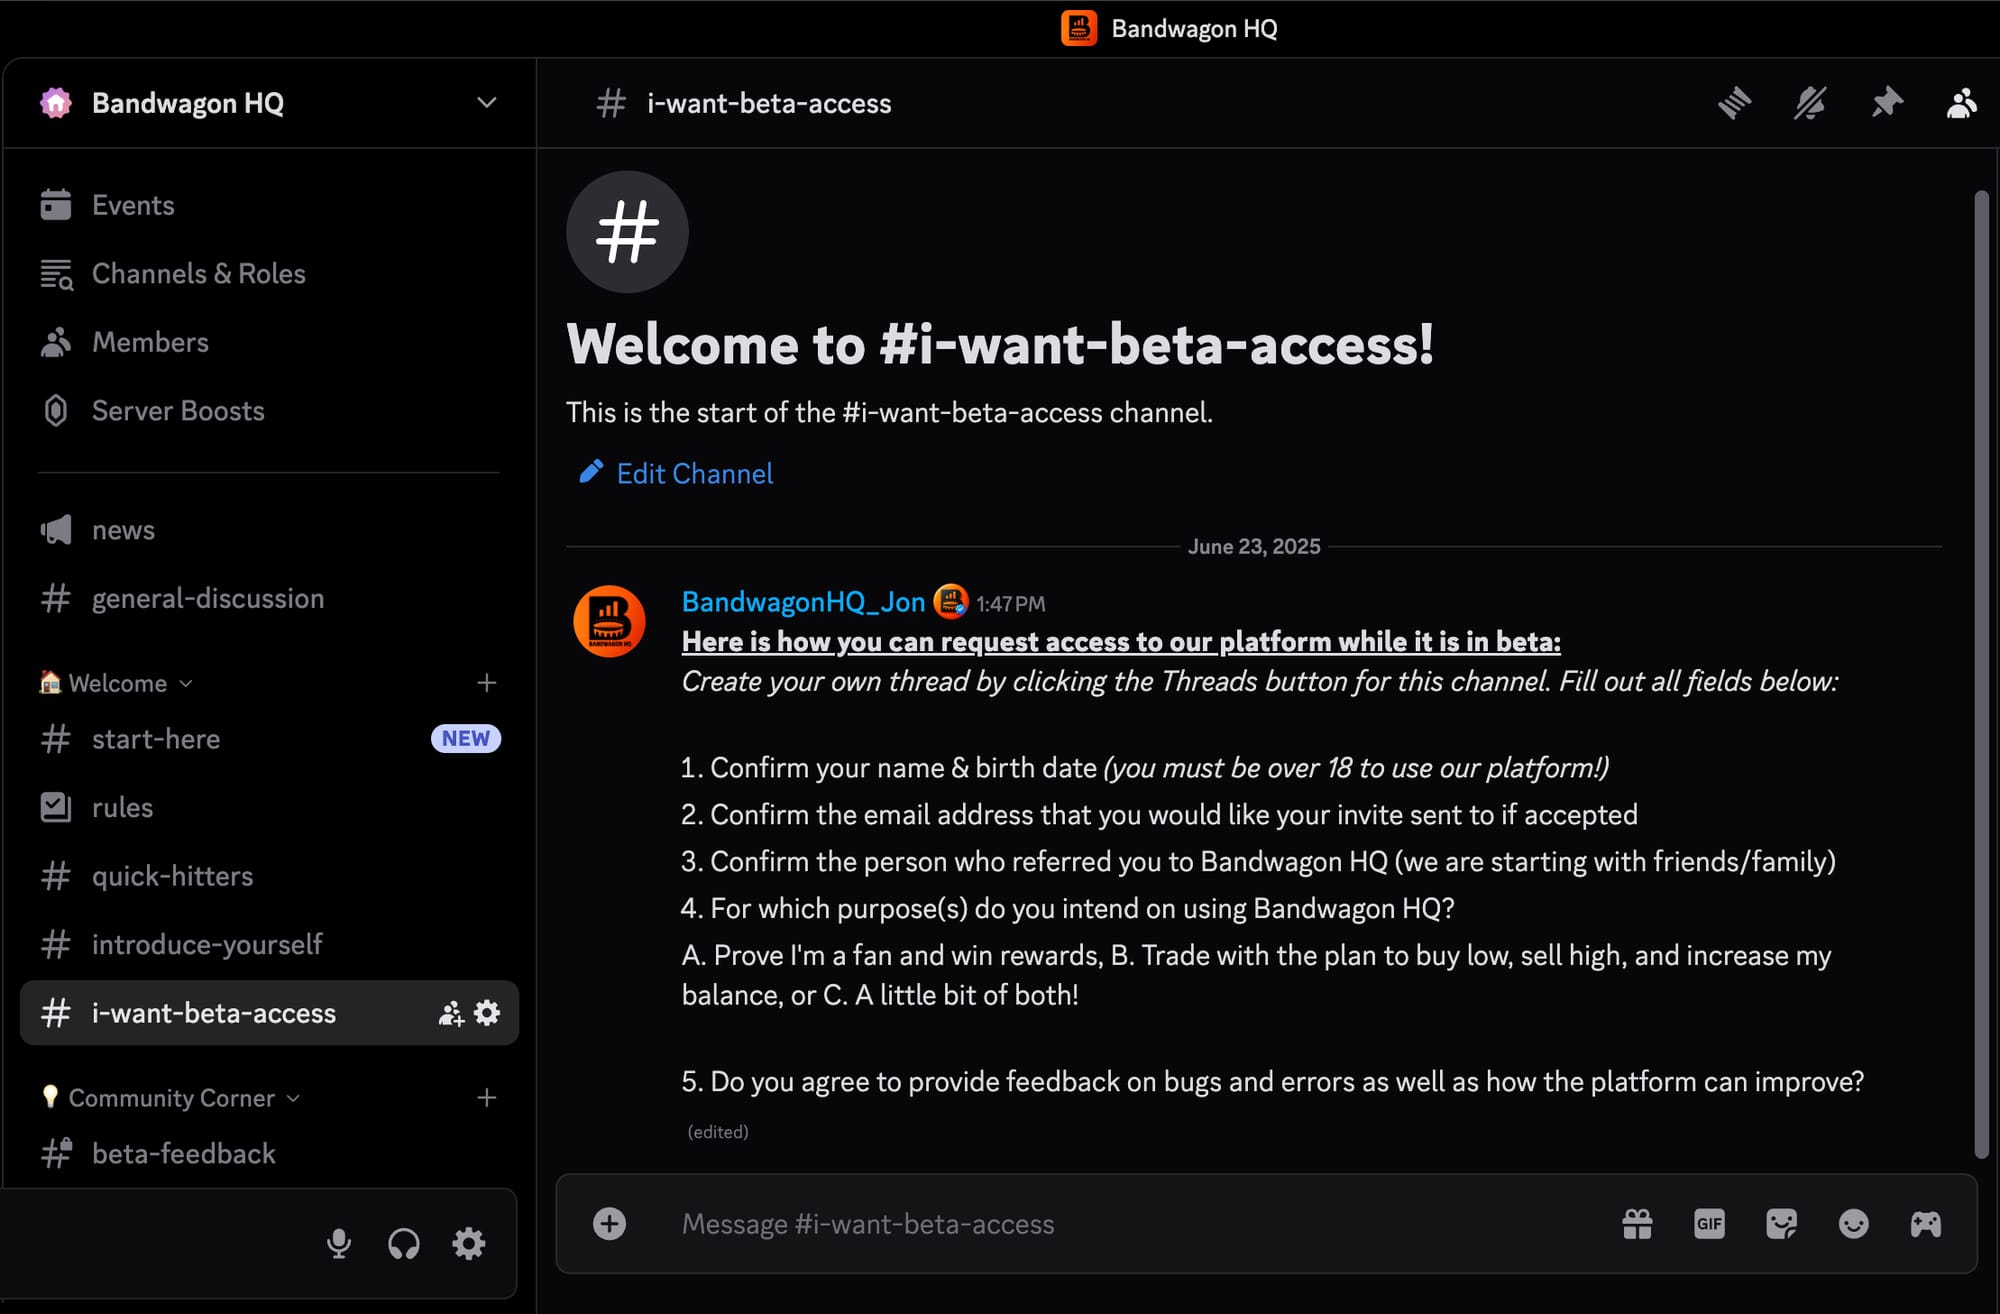2000x1314 pixels.
Task: Click BandwagonHQ_Jon username
Action: coord(803,602)
